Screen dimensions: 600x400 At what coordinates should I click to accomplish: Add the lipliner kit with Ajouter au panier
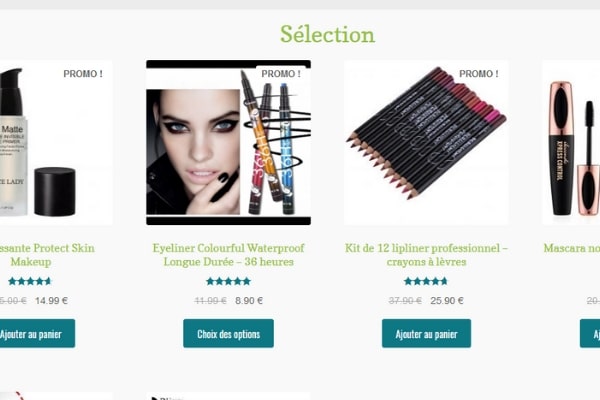point(426,333)
